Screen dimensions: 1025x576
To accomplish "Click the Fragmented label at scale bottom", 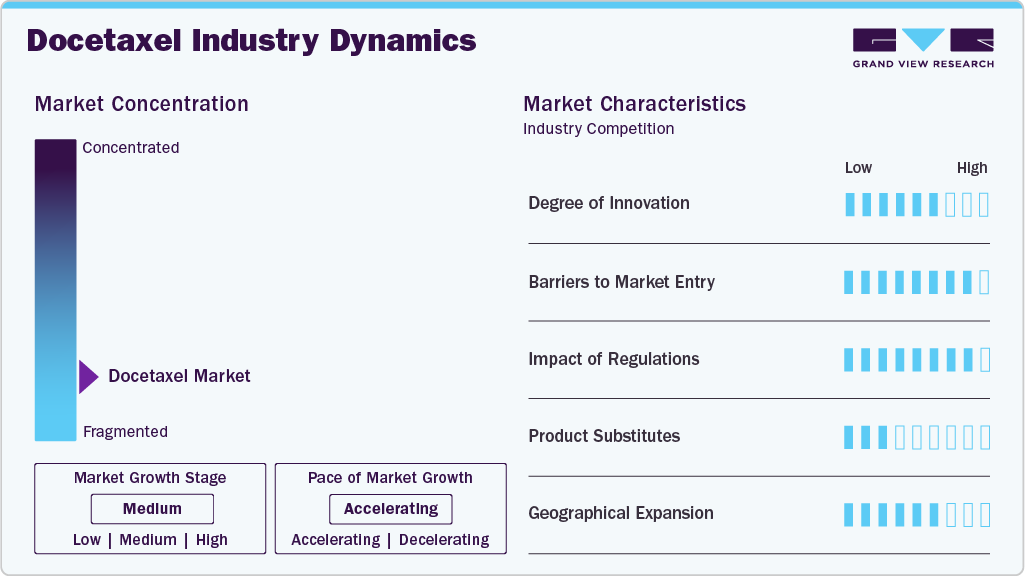I will click(125, 432).
